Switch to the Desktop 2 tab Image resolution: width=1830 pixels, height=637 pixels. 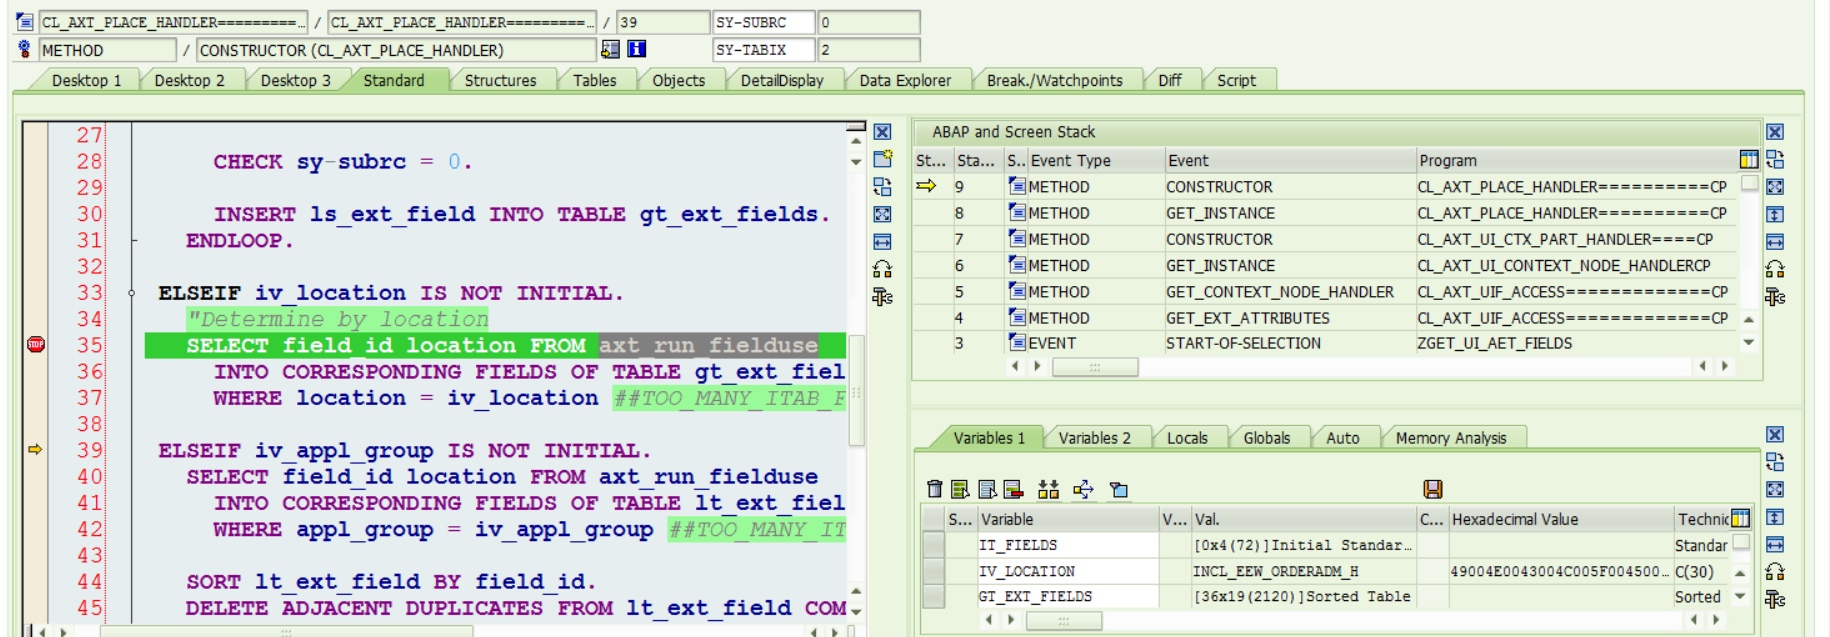(189, 80)
